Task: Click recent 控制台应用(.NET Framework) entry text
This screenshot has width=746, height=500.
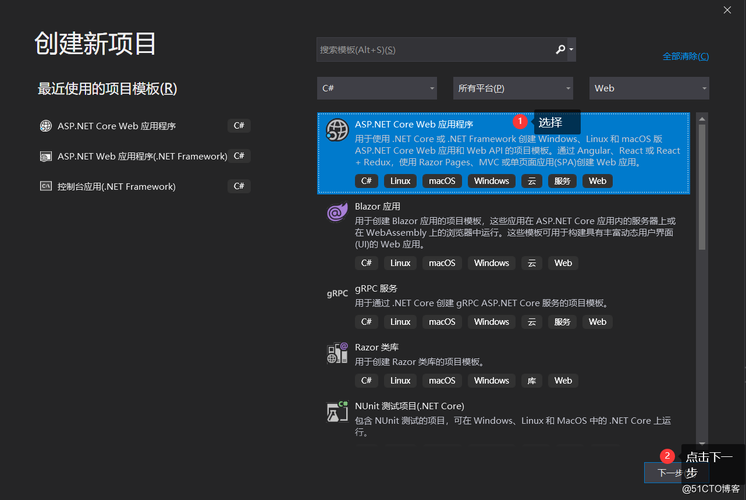Action: [x=117, y=186]
